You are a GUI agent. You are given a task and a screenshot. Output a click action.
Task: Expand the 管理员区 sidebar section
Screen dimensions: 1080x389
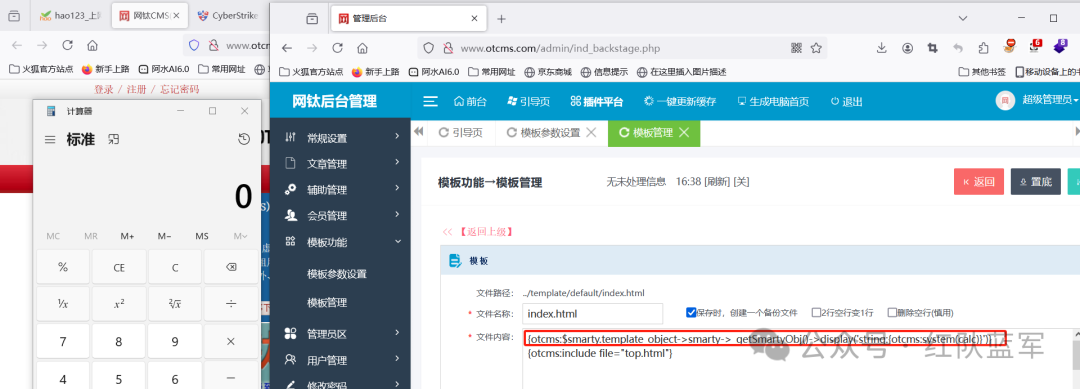[x=340, y=334]
